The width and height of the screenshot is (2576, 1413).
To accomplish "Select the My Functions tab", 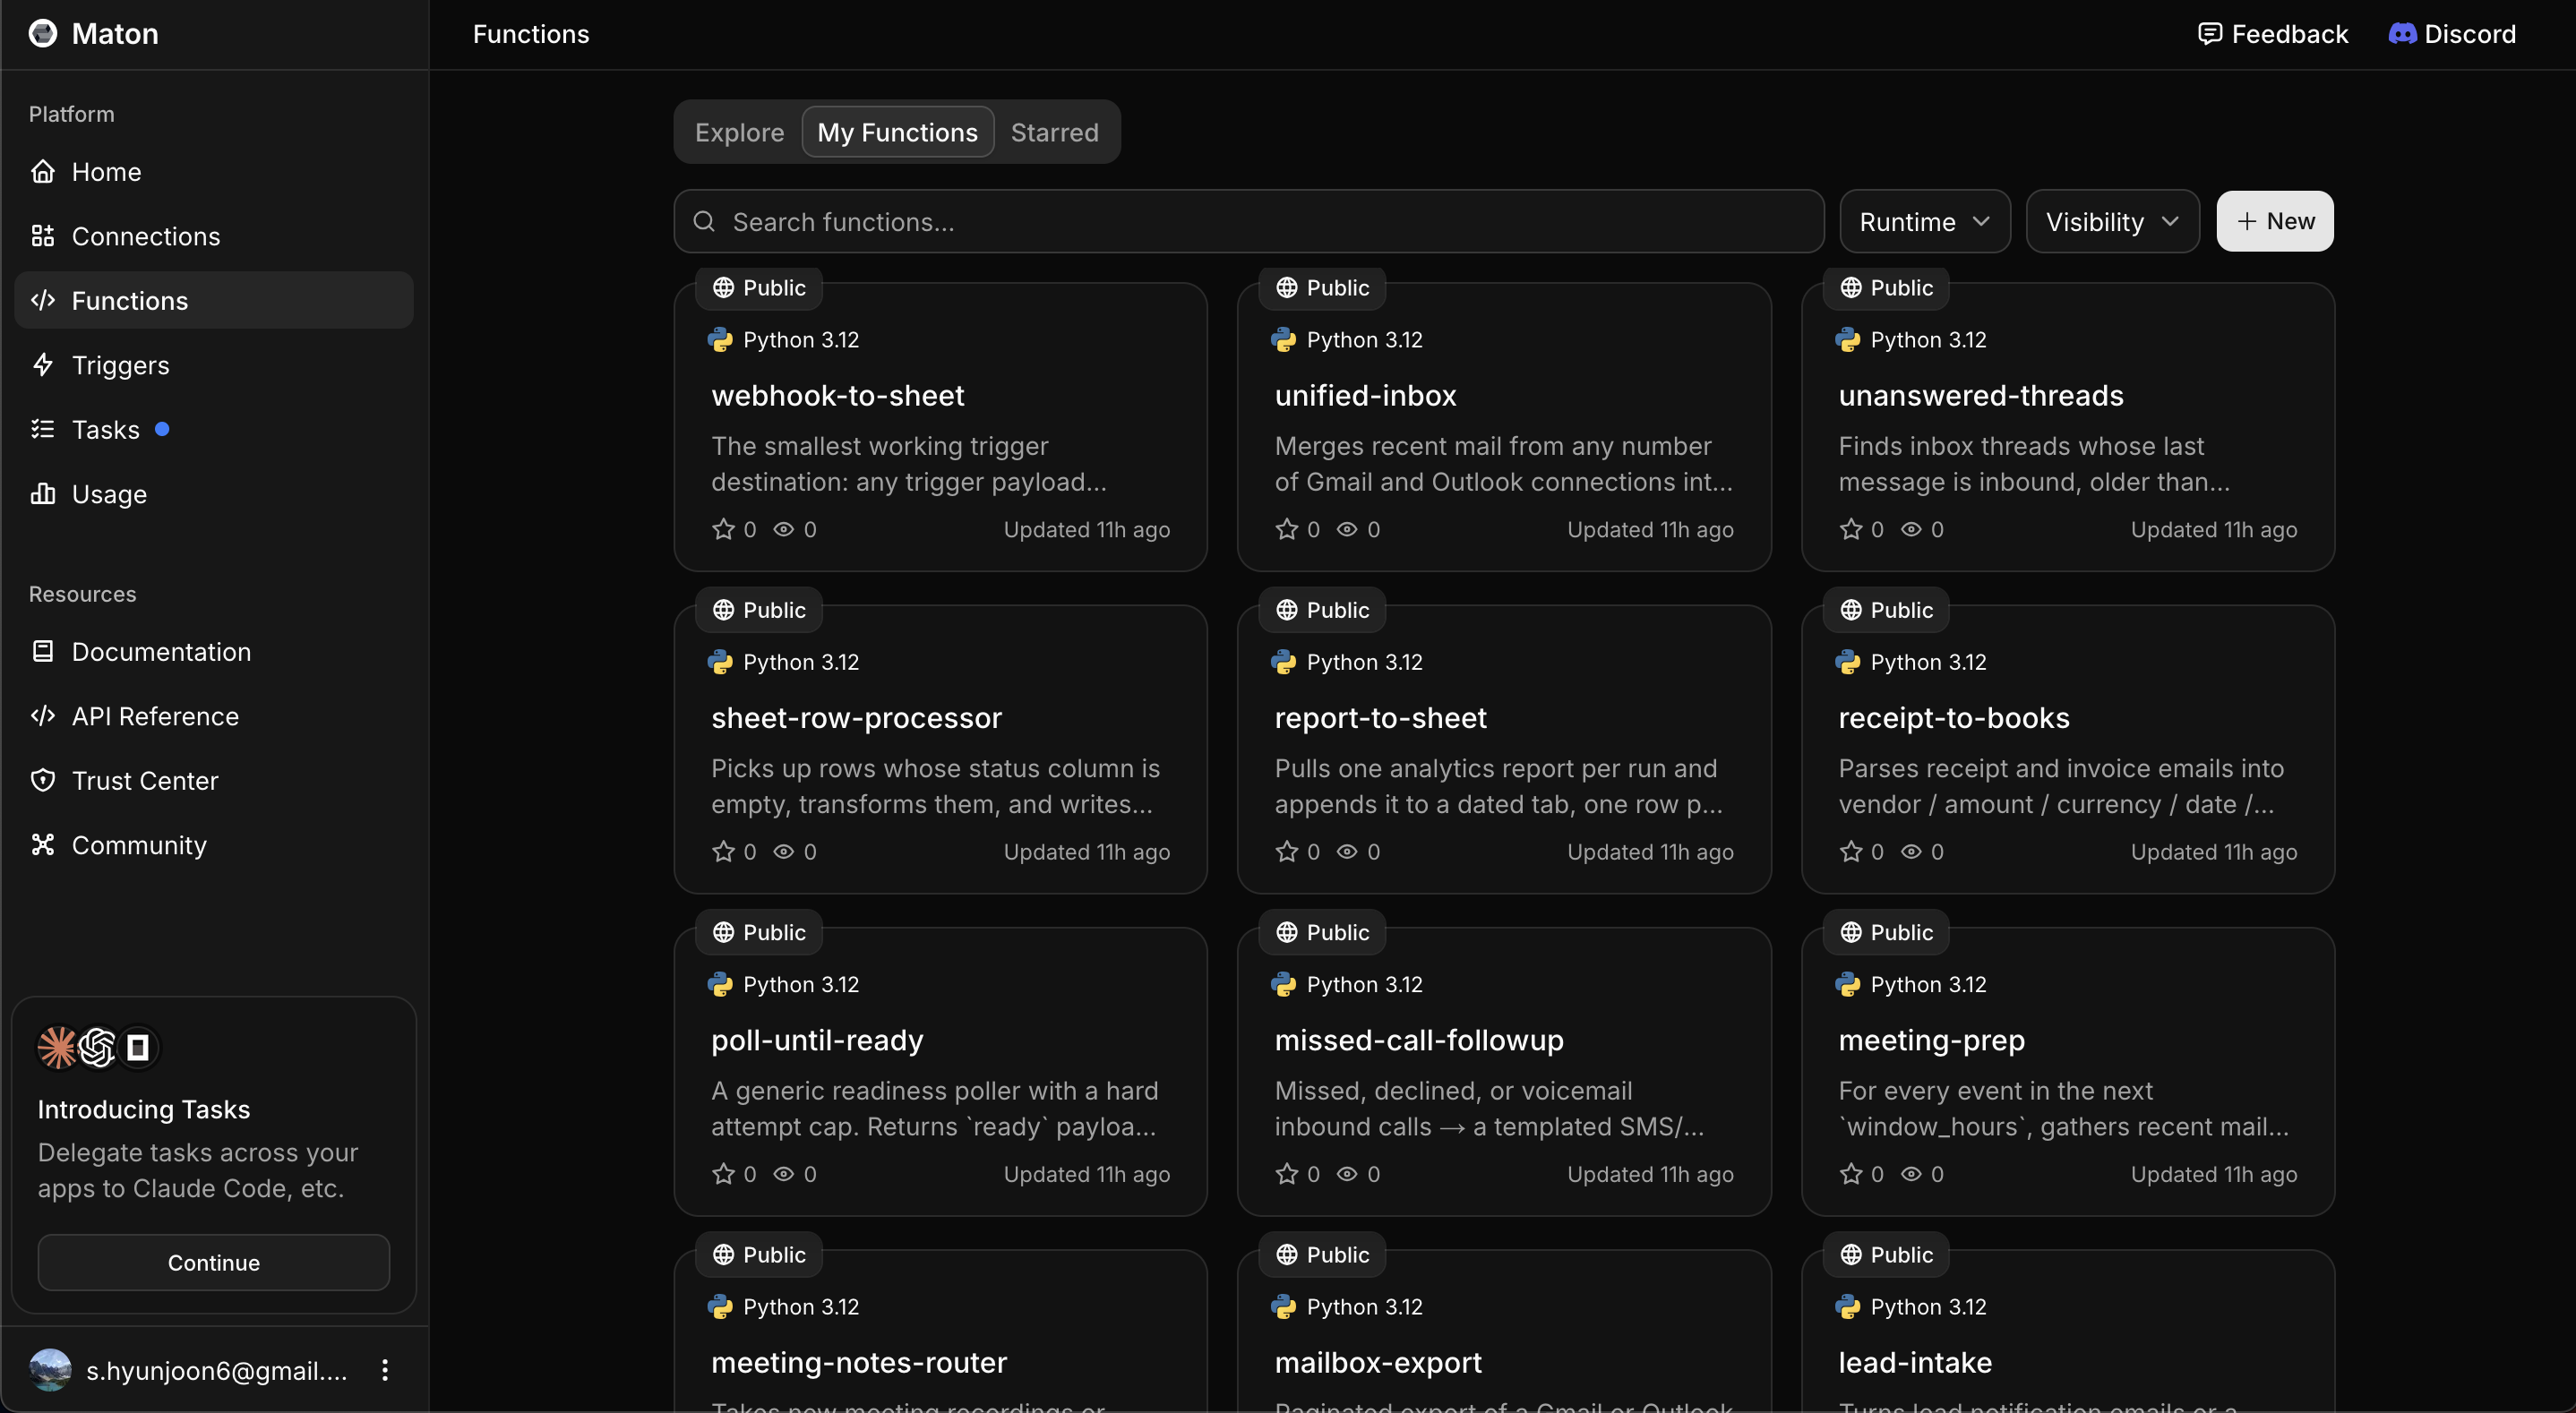I will coord(897,132).
